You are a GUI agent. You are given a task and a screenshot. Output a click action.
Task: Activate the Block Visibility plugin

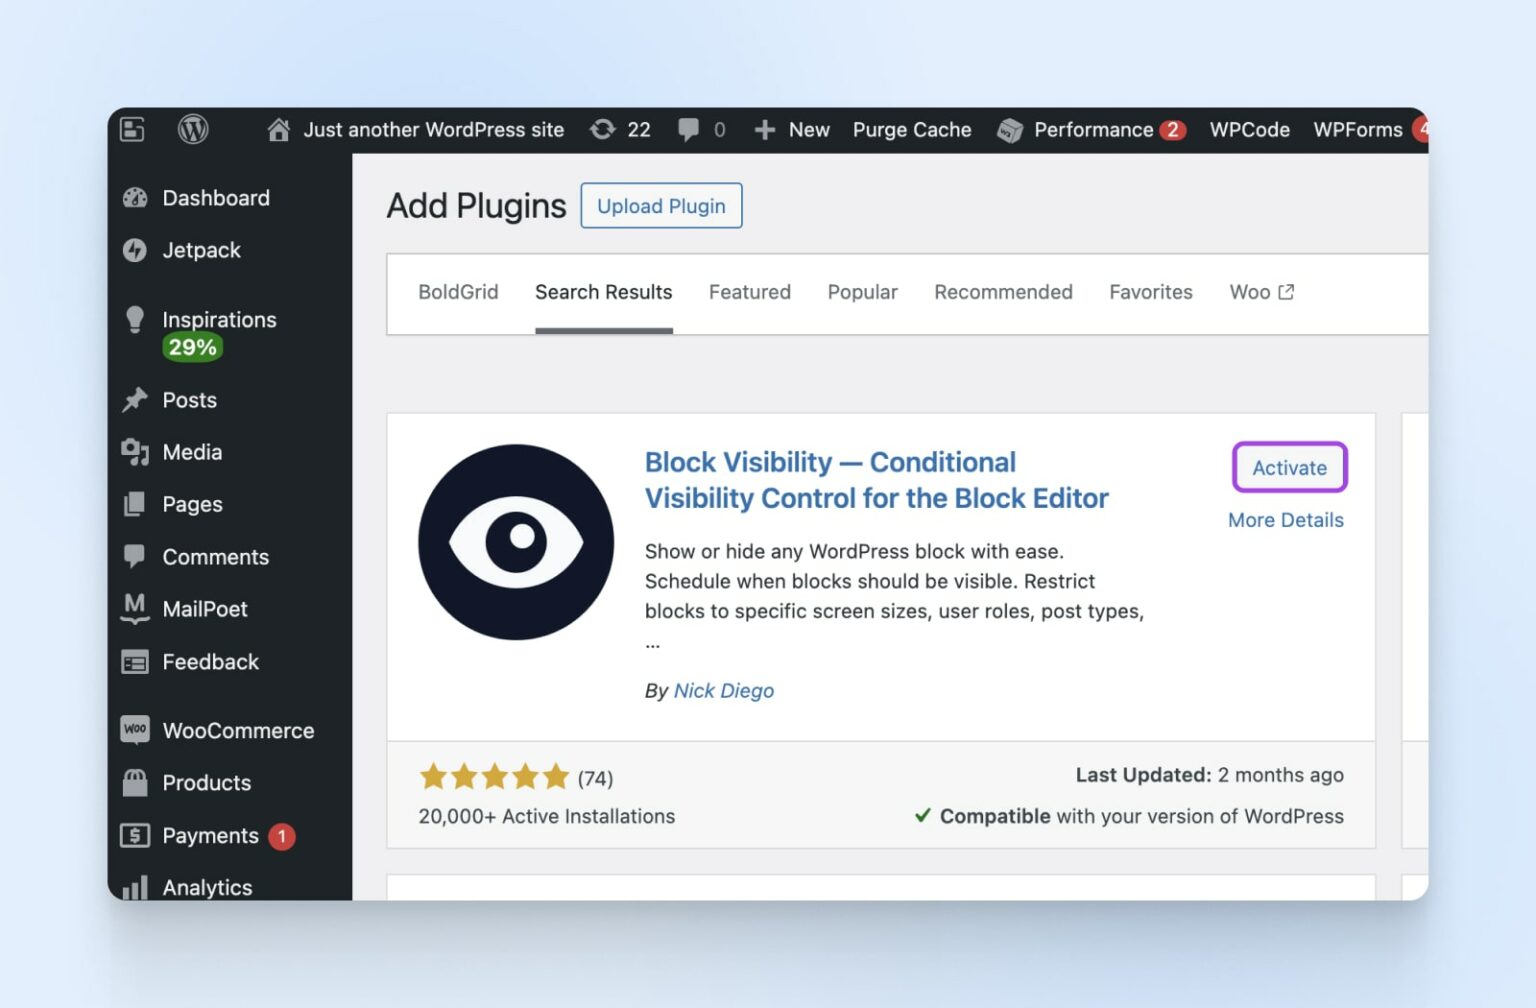pyautogui.click(x=1289, y=467)
